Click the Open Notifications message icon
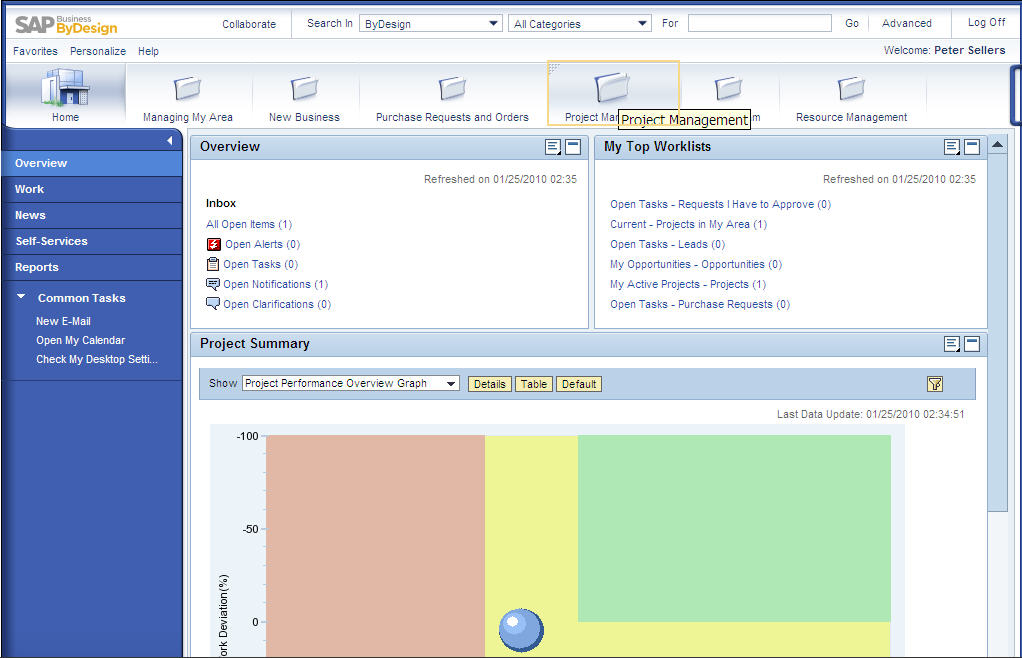 click(212, 284)
